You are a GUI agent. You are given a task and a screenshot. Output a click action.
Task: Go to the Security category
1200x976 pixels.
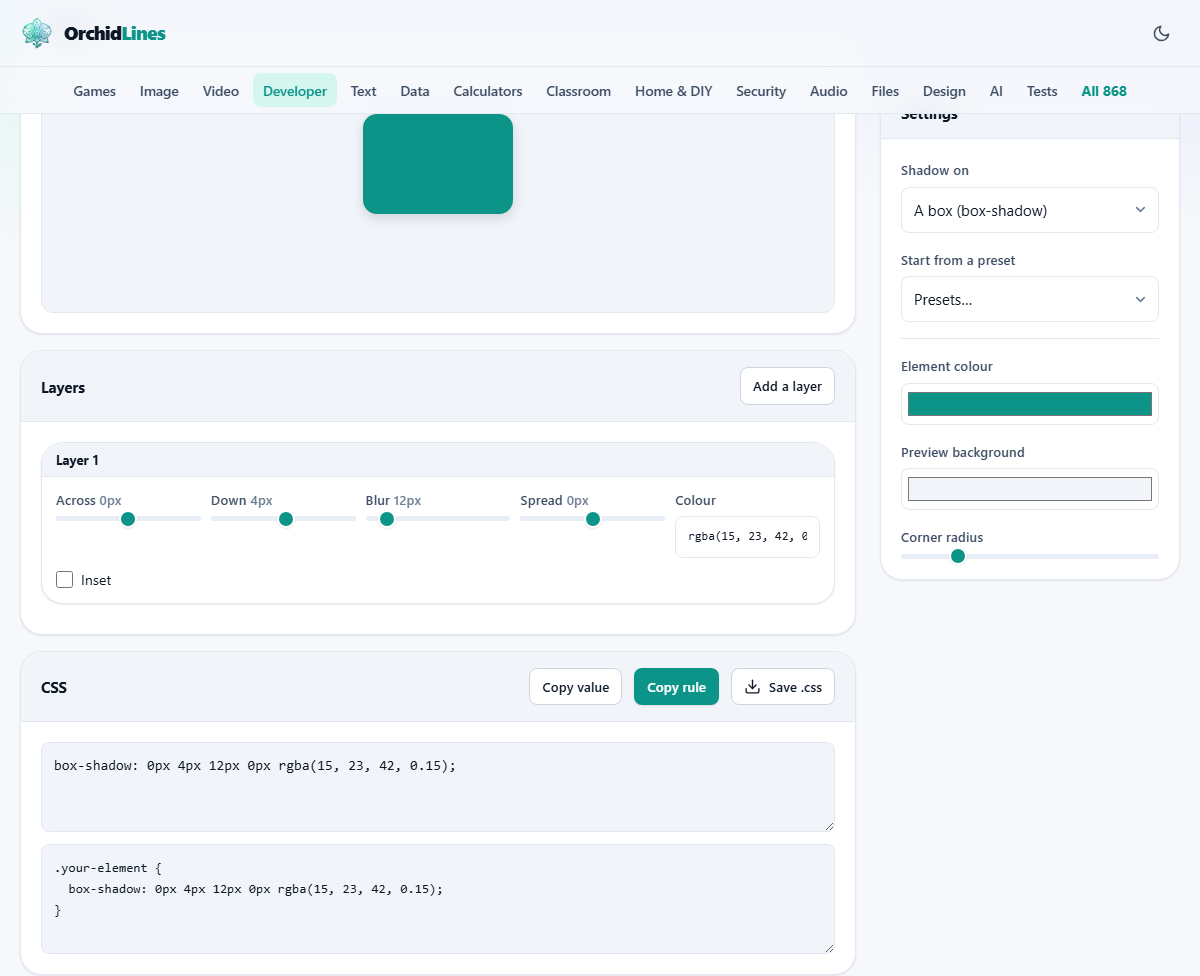(x=761, y=91)
